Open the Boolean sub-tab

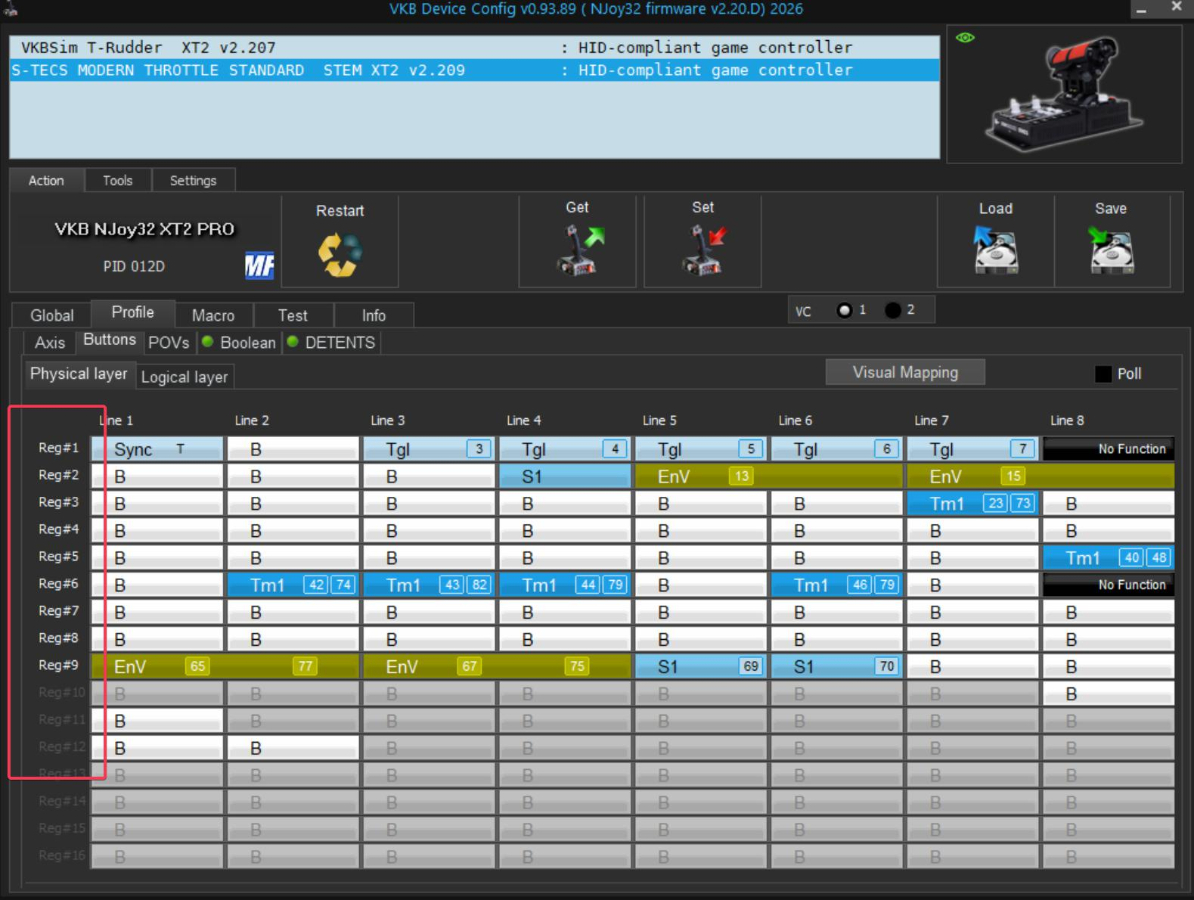[x=239, y=343]
